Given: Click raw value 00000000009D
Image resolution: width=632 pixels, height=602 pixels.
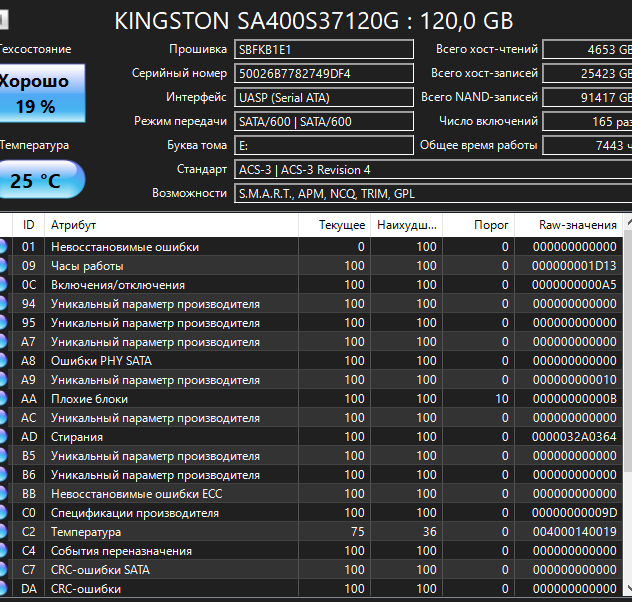Looking at the screenshot, I should point(574,513).
